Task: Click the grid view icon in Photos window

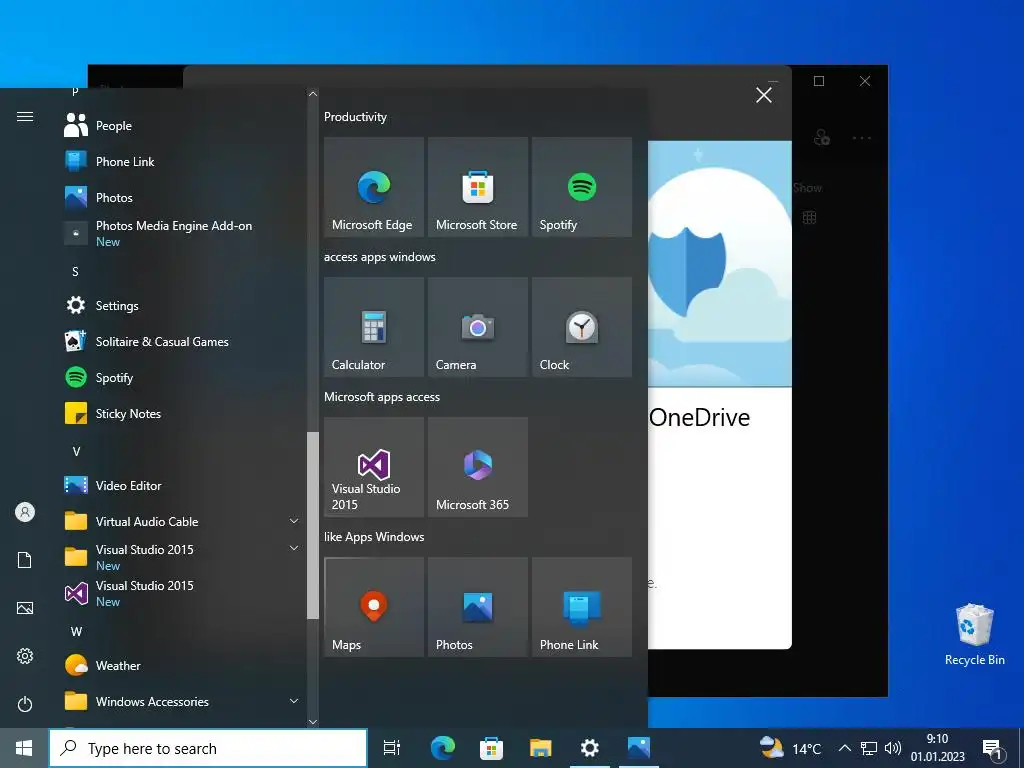Action: [809, 217]
